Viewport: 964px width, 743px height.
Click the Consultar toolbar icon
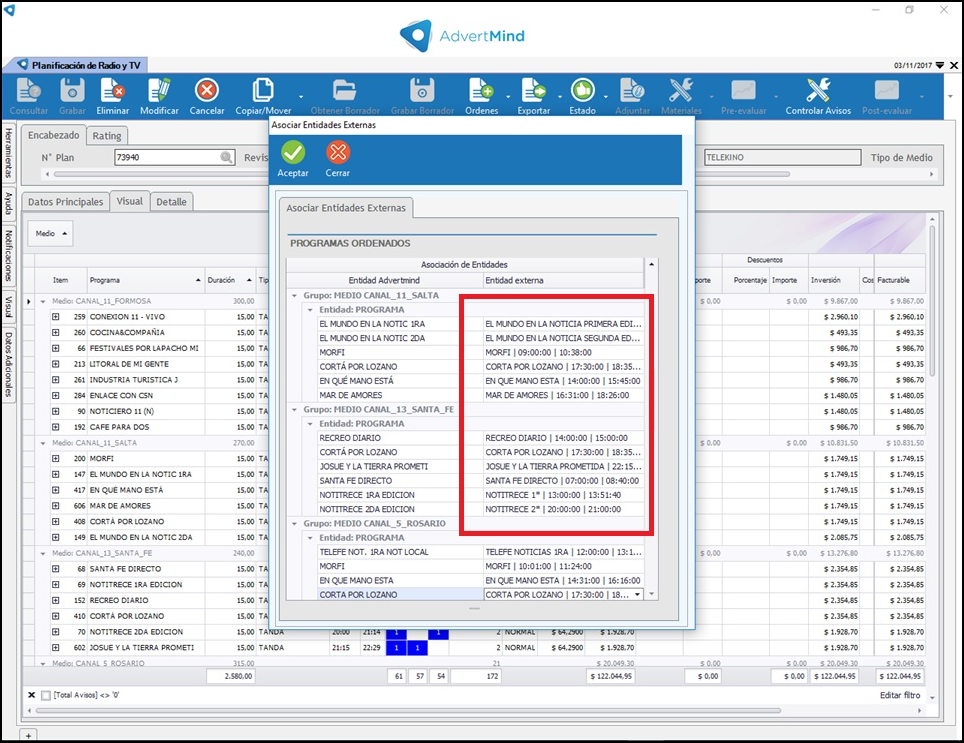[x=28, y=90]
